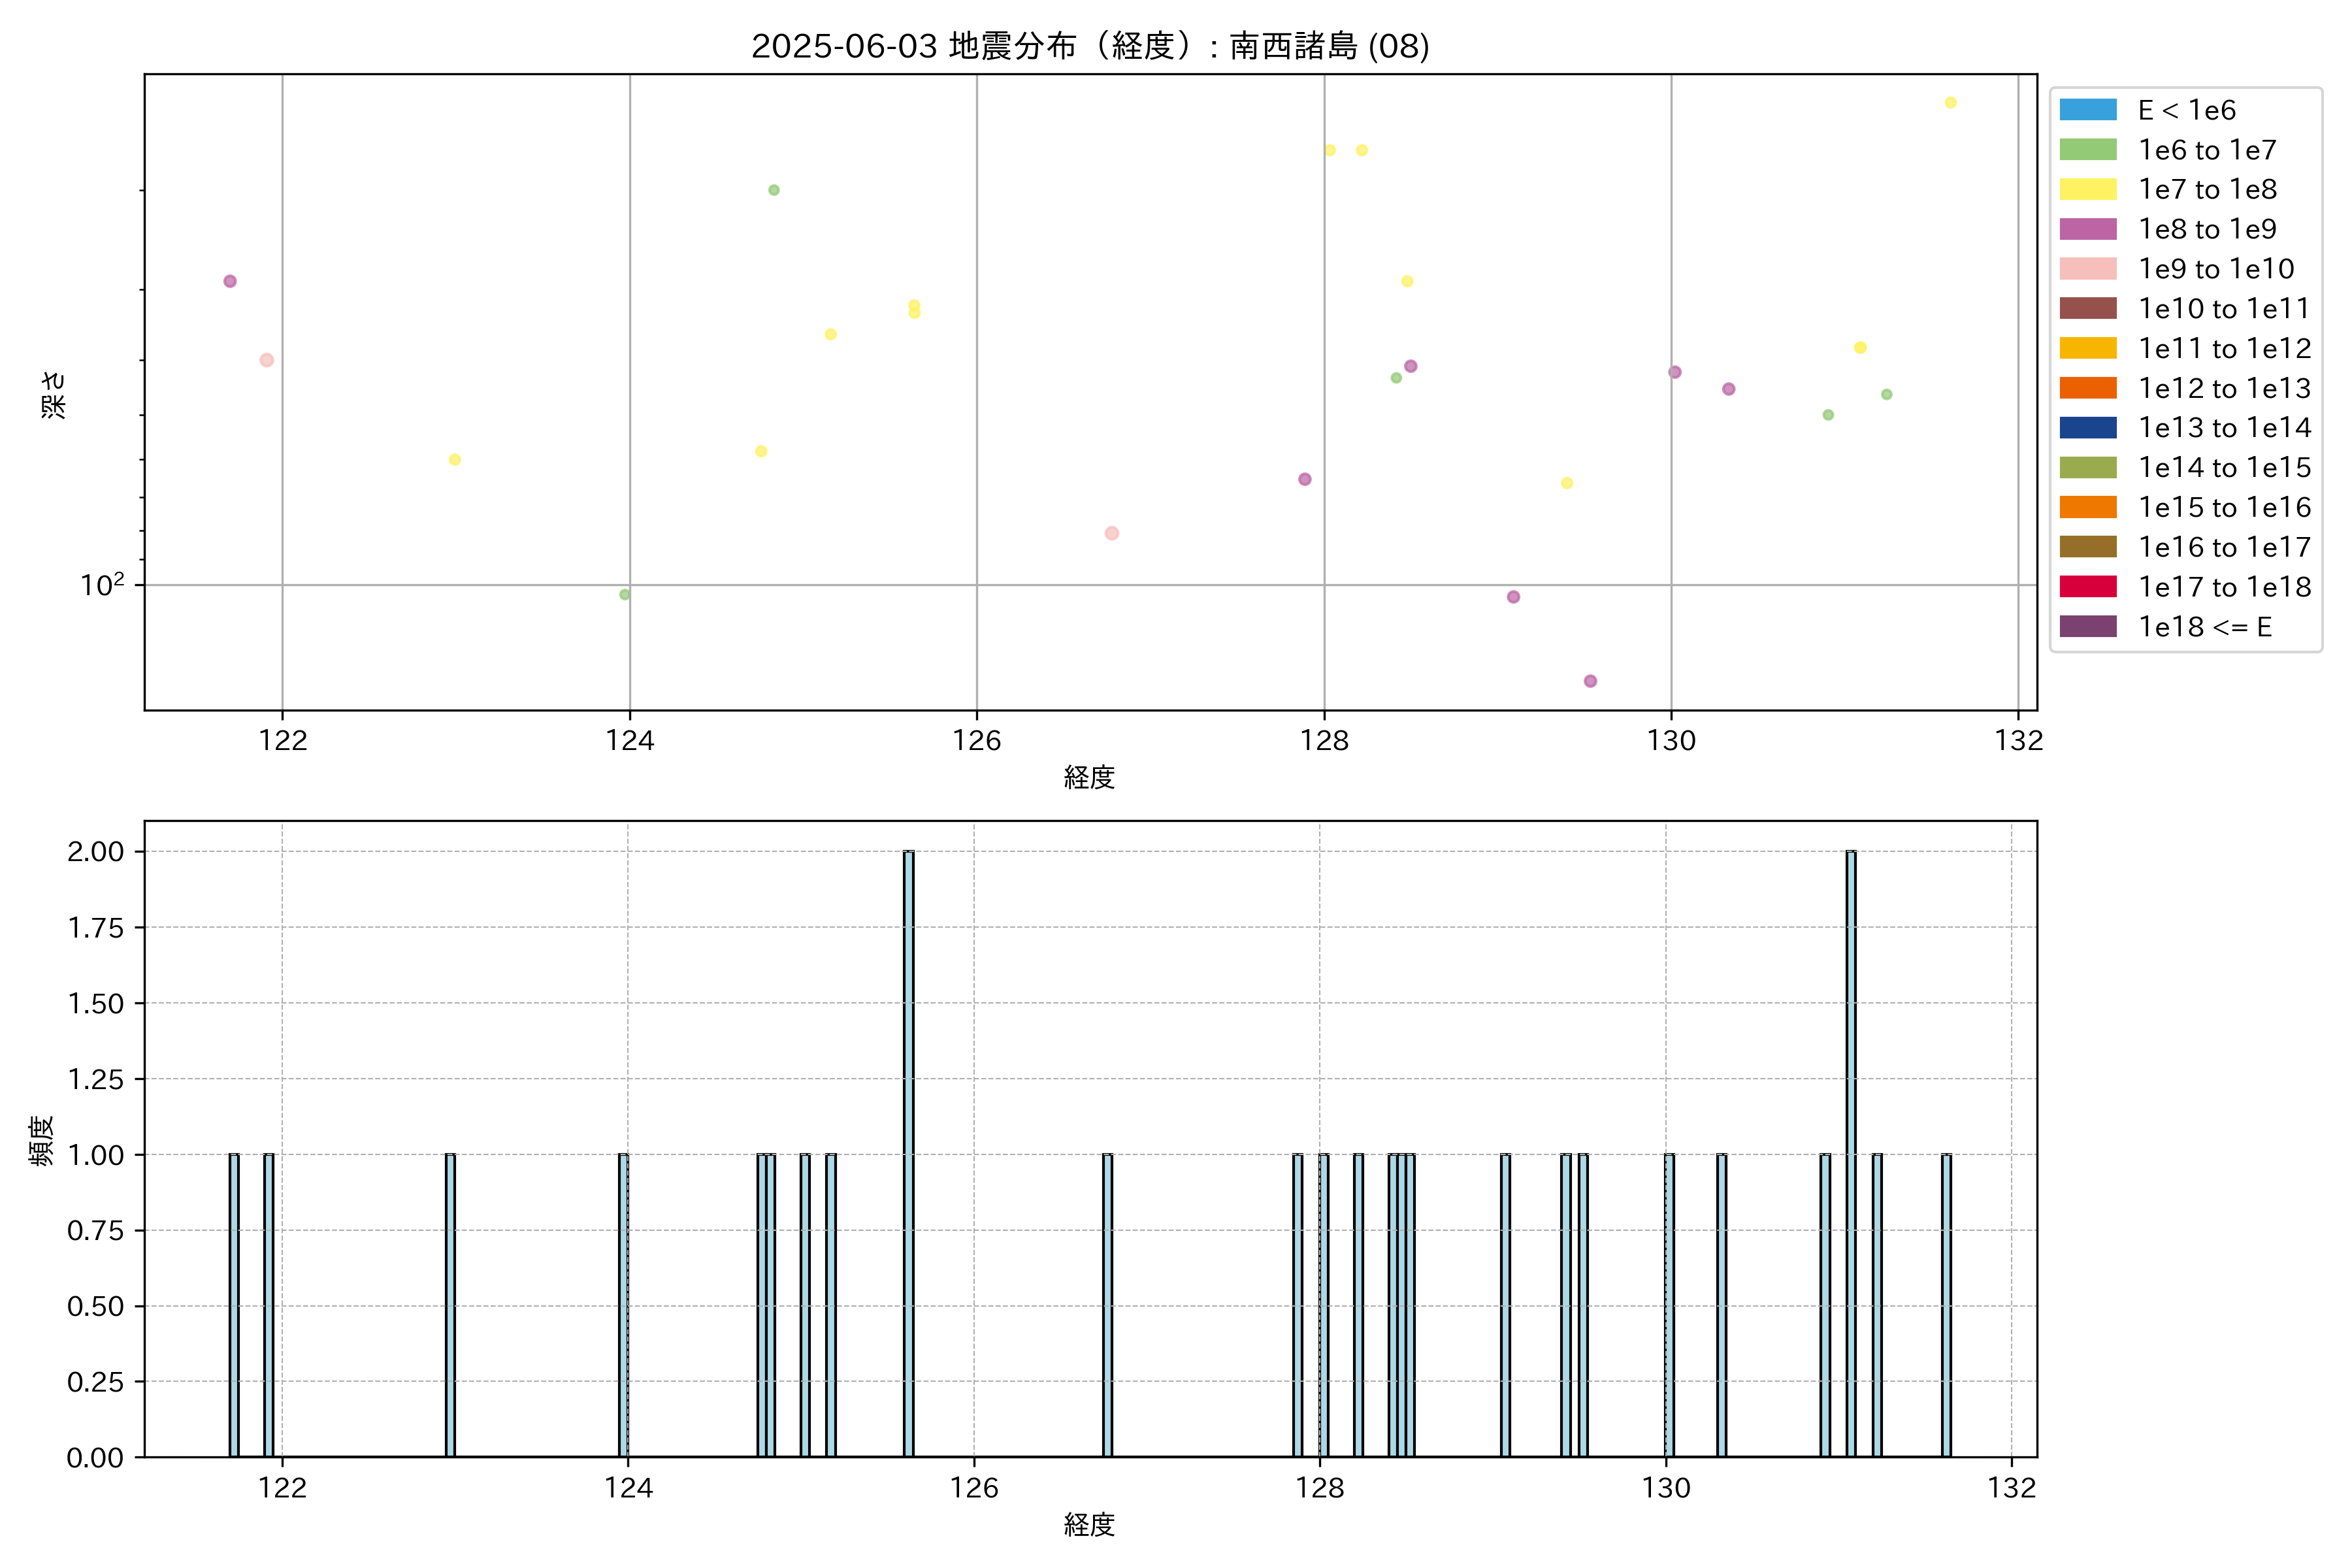Click the pink '1e9 to 1e10' legend swatch
Viewport: 2352px width, 1568px height.
point(2088,269)
